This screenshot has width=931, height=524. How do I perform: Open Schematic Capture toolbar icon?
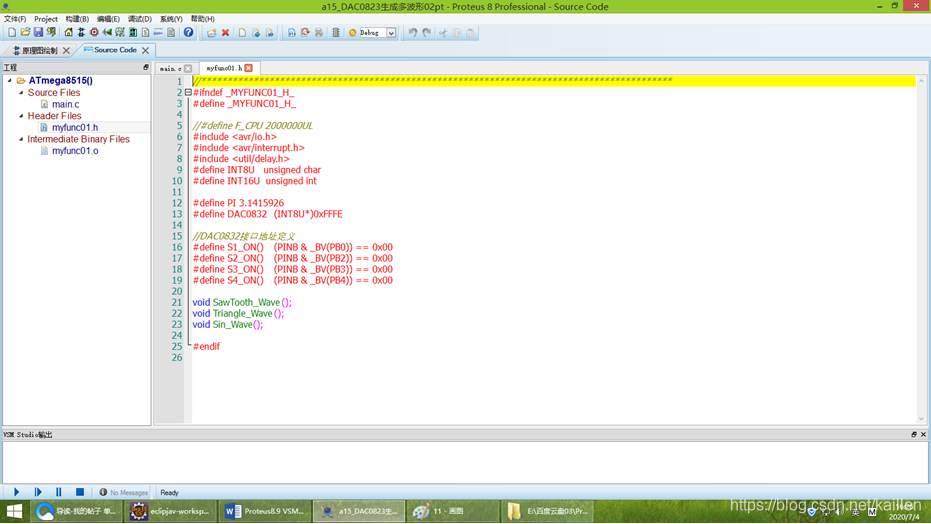pos(81,33)
